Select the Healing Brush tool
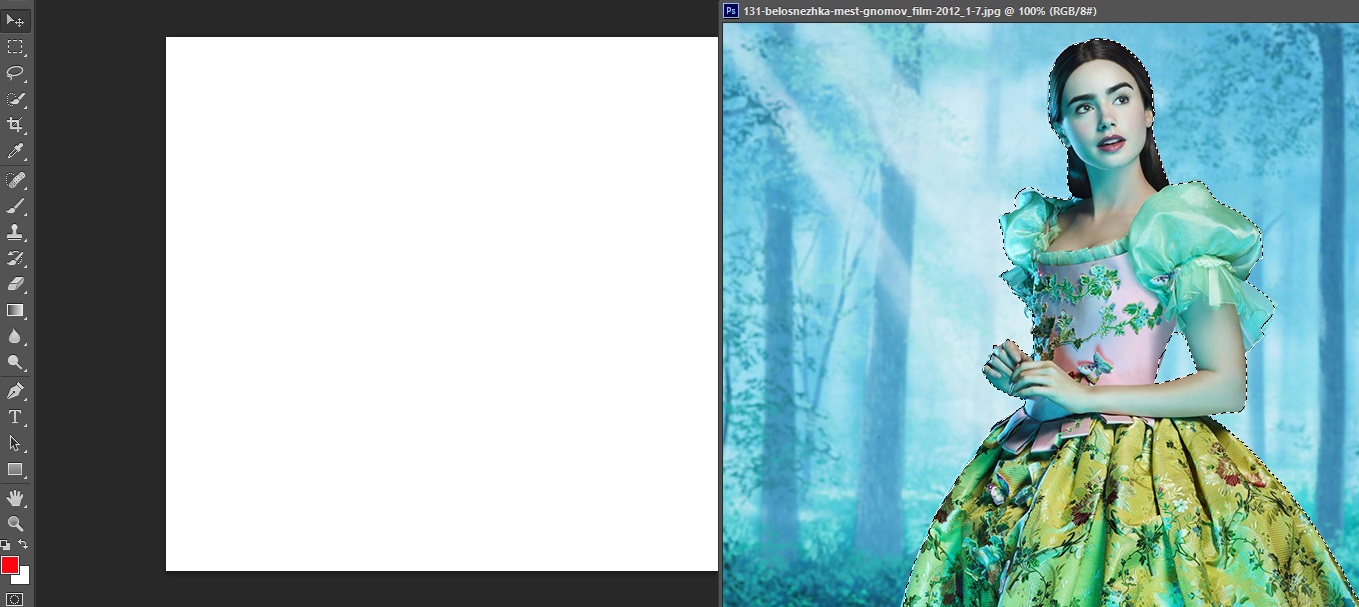 tap(15, 180)
